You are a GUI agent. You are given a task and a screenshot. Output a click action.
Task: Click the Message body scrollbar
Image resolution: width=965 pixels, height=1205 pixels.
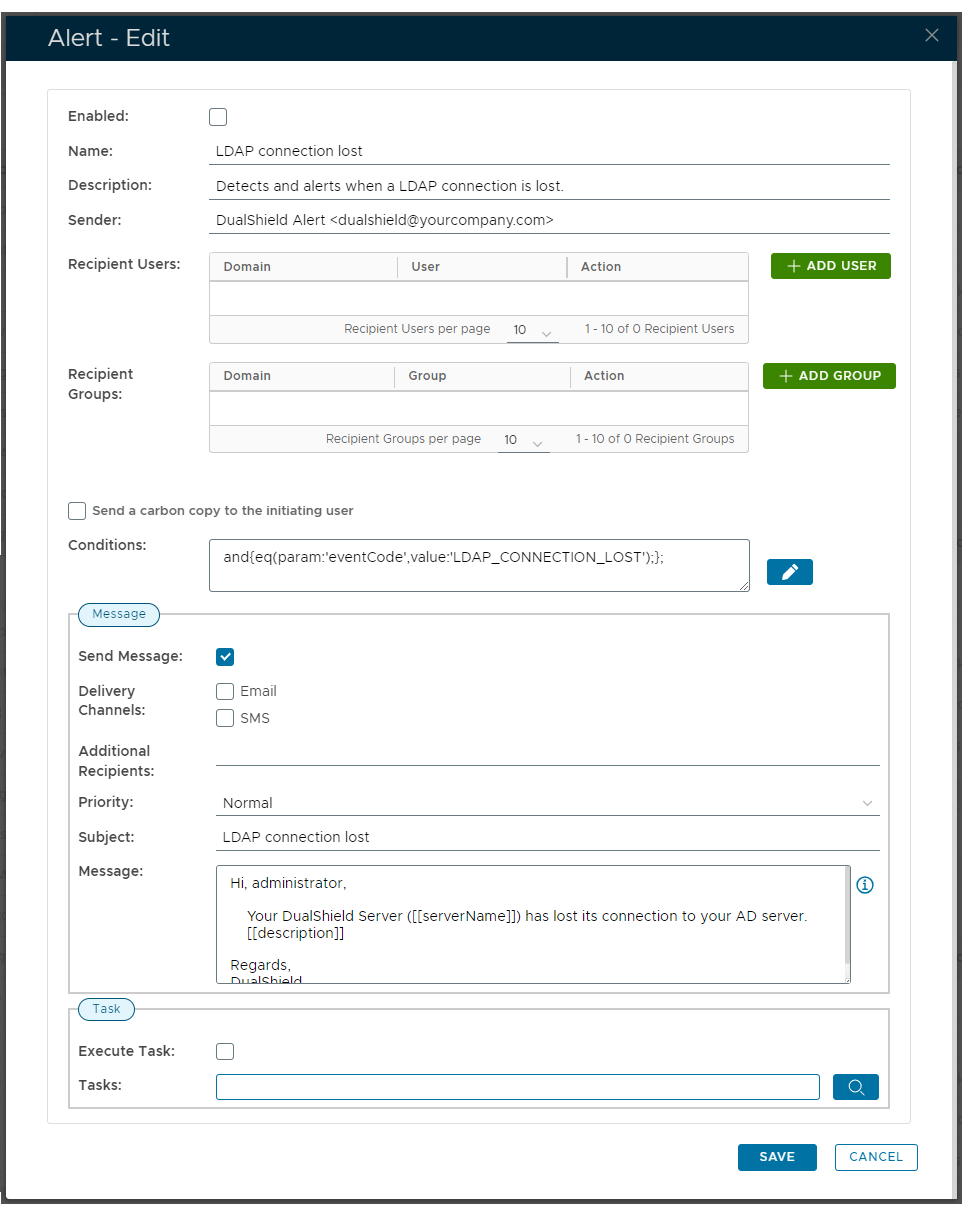click(848, 920)
